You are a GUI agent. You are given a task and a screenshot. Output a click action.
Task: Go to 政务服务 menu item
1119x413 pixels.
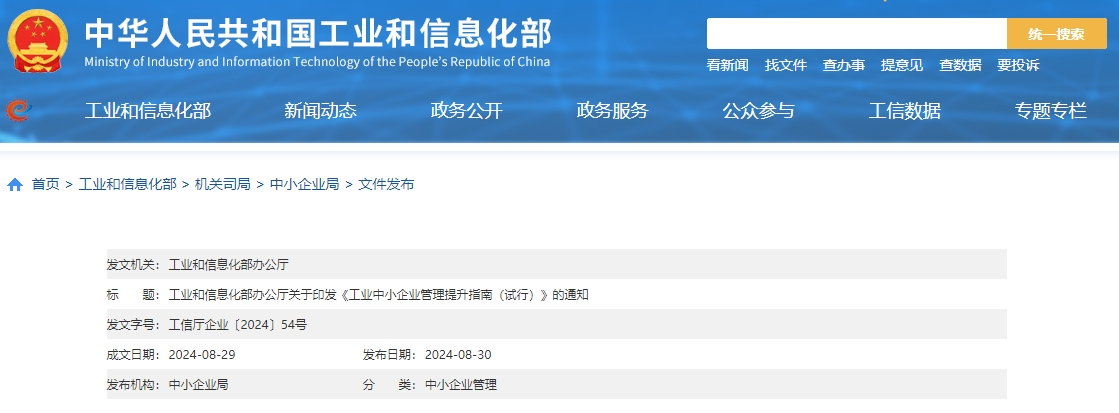(x=612, y=111)
